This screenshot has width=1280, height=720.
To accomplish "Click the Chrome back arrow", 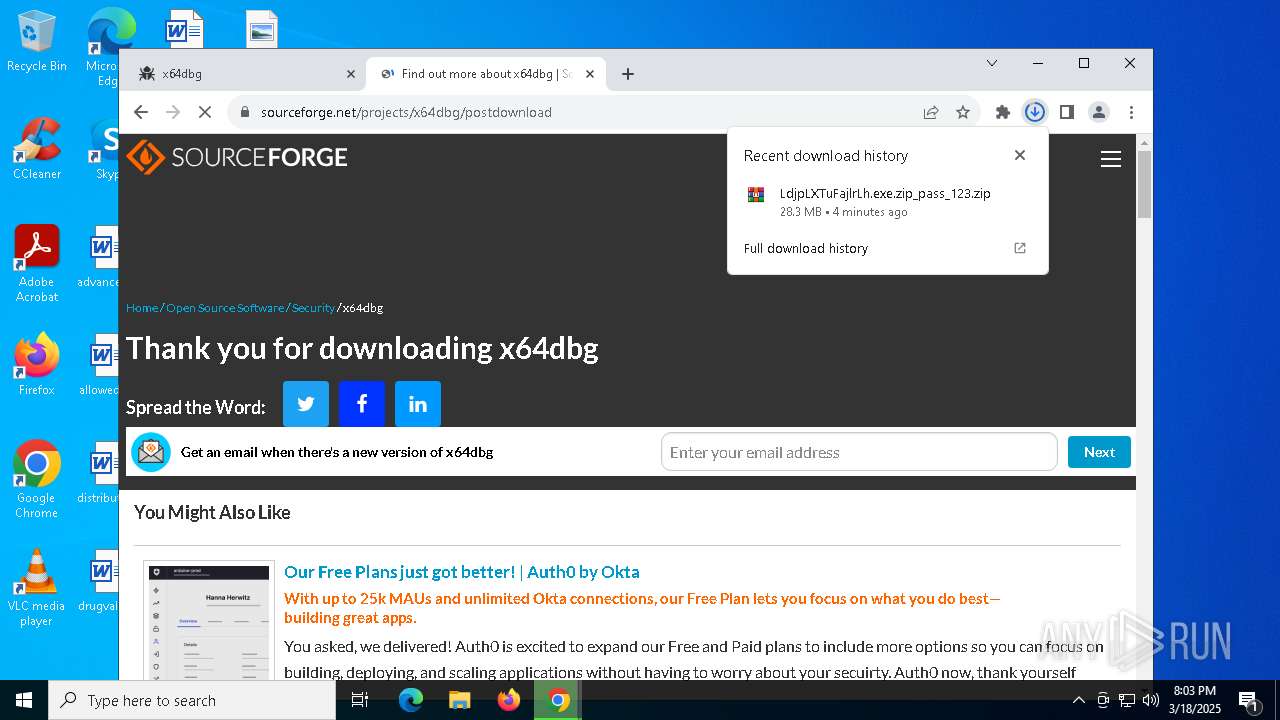I will 141,112.
